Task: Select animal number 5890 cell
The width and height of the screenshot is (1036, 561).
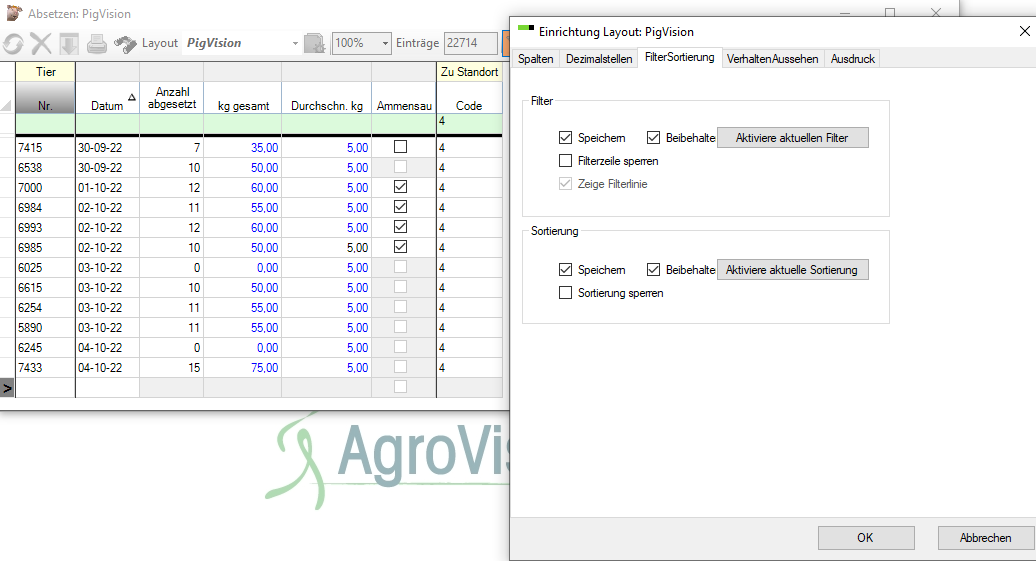Action: [45, 328]
